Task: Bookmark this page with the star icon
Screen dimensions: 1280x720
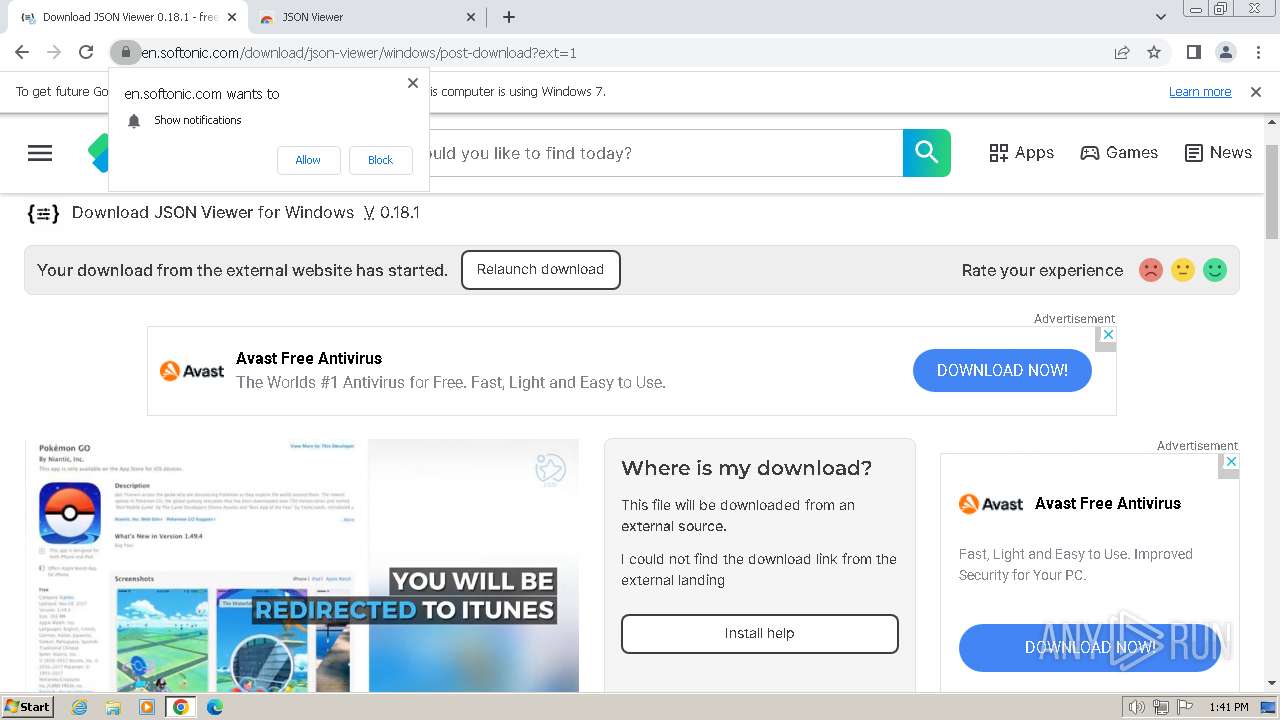Action: (x=1154, y=52)
